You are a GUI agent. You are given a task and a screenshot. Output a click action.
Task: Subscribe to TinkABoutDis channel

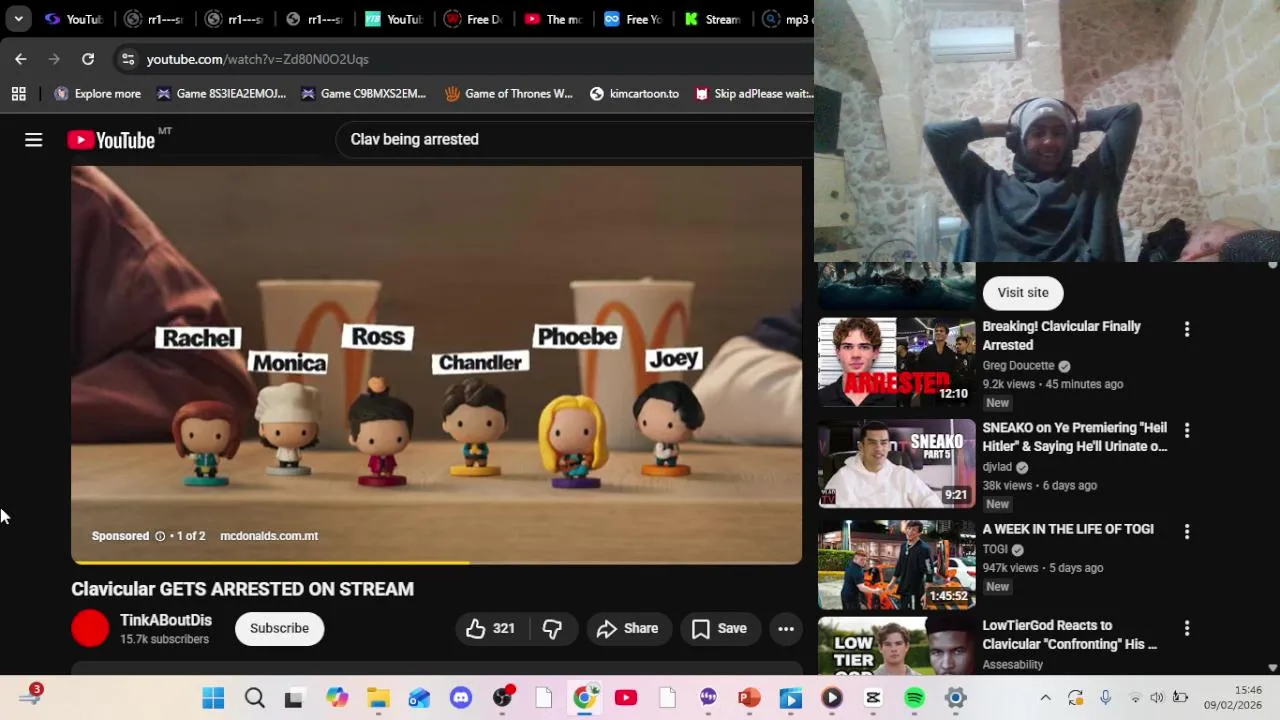[279, 628]
